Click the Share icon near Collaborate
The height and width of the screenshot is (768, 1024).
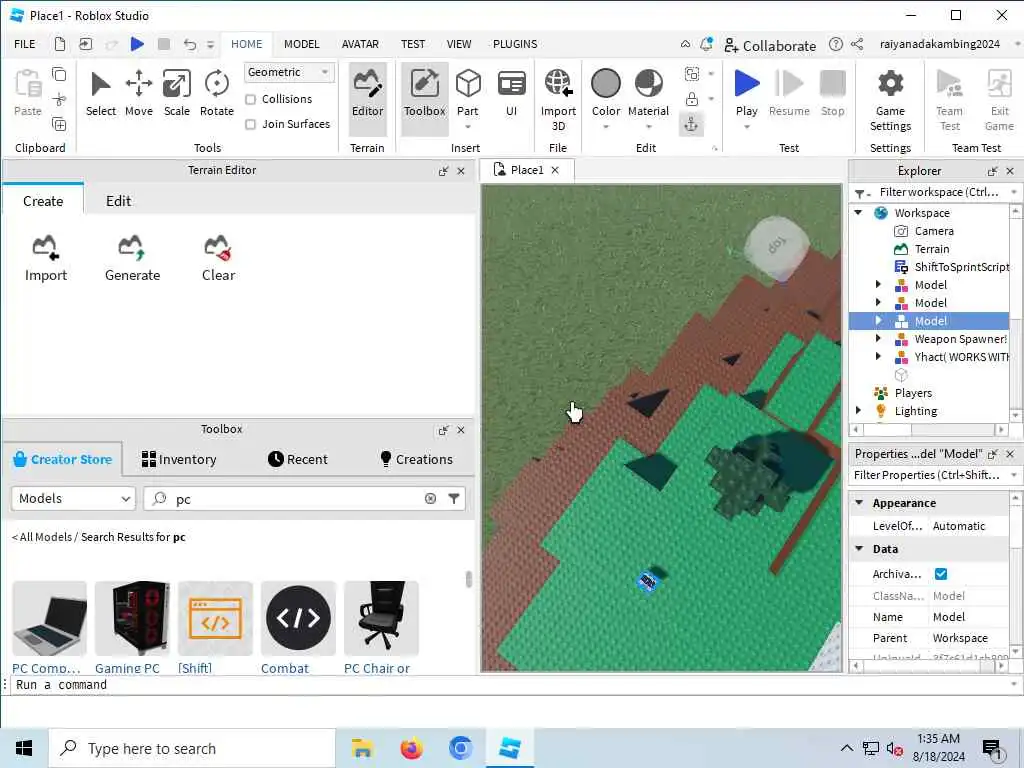click(857, 44)
